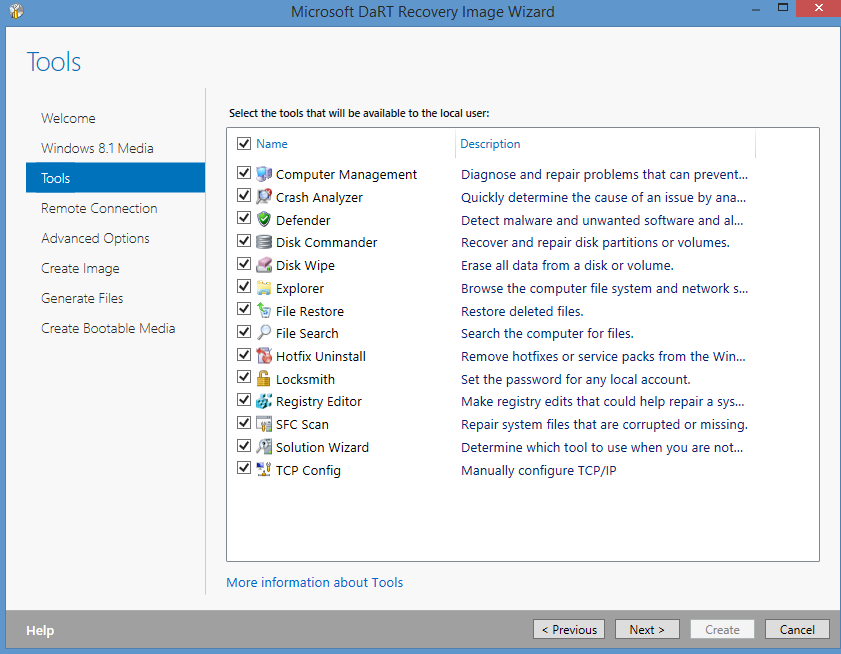Click the Cancel button
Viewport: 841px width, 654px height.
click(797, 629)
